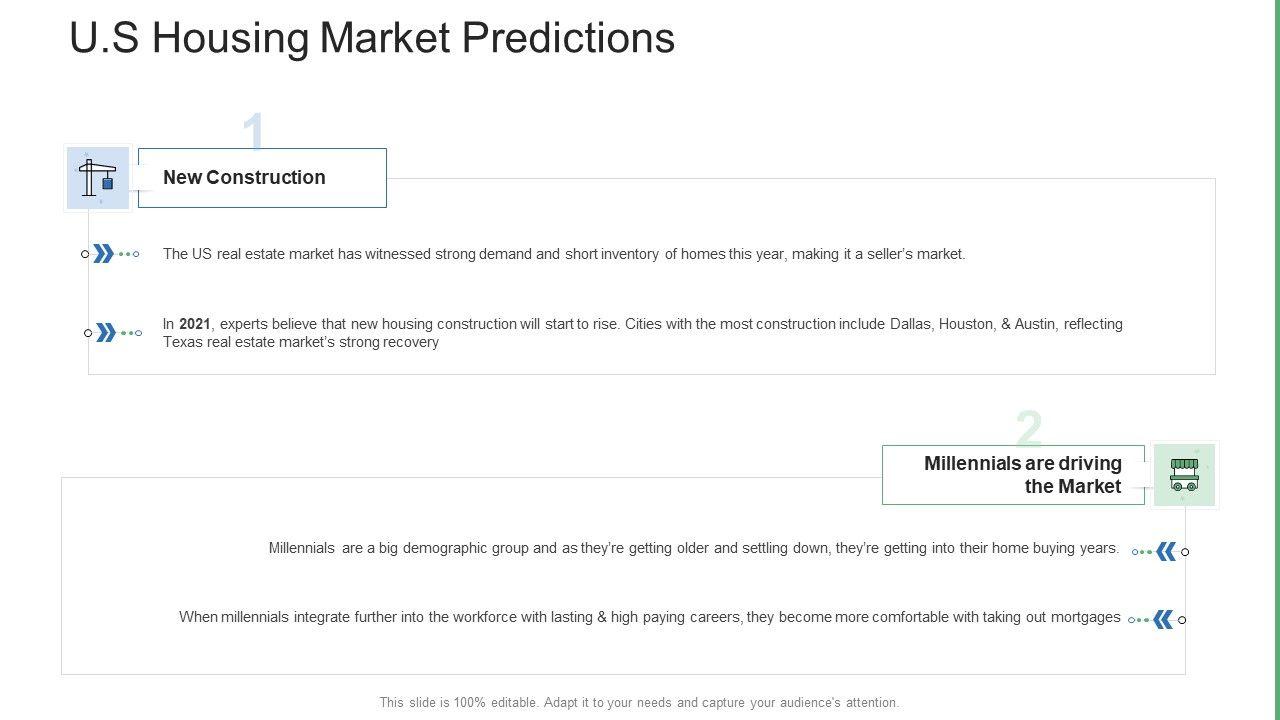Select the green market stall cart icon
The image size is (1280, 720).
point(1184,475)
